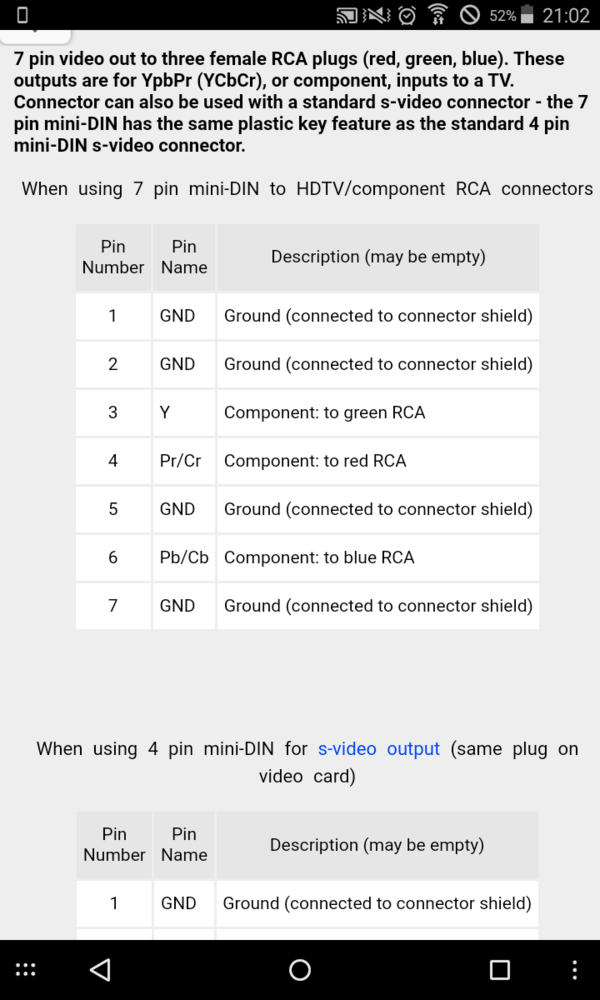Tap the clock showing 21:02

(x=566, y=15)
